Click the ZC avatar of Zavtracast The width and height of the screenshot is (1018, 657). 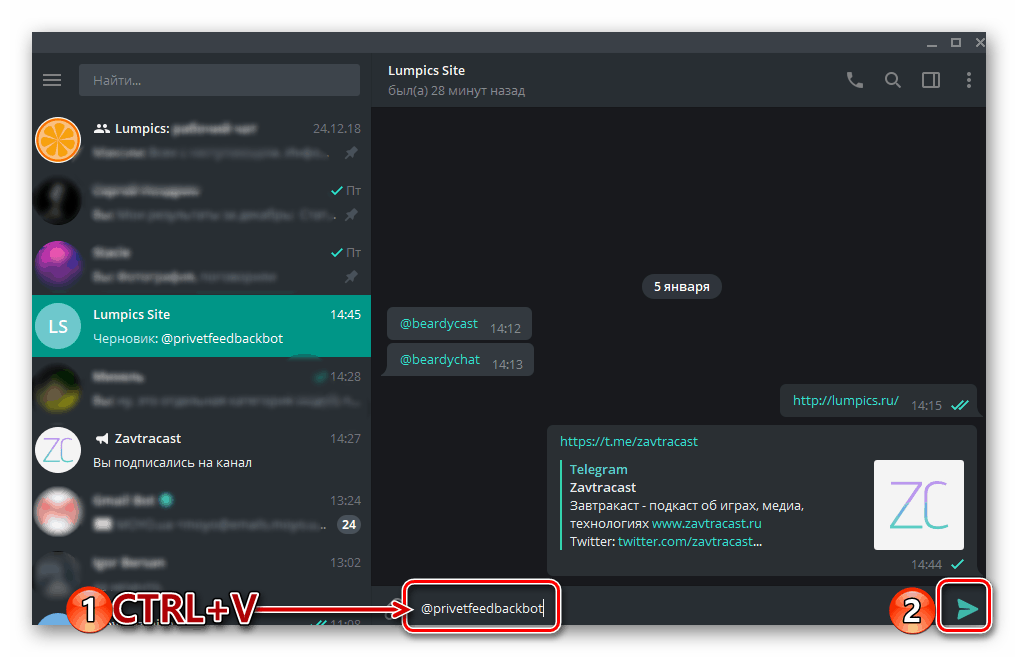(x=58, y=450)
